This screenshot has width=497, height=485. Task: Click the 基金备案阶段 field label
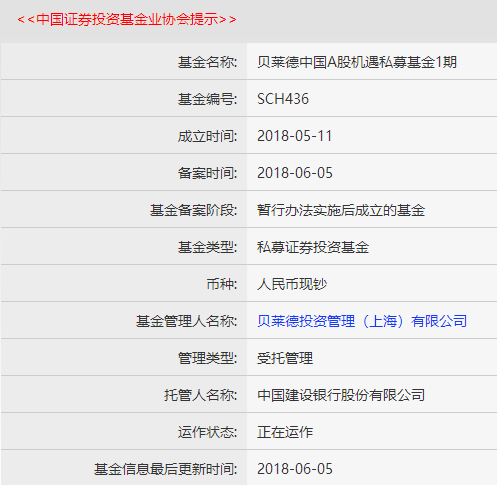[x=193, y=210]
